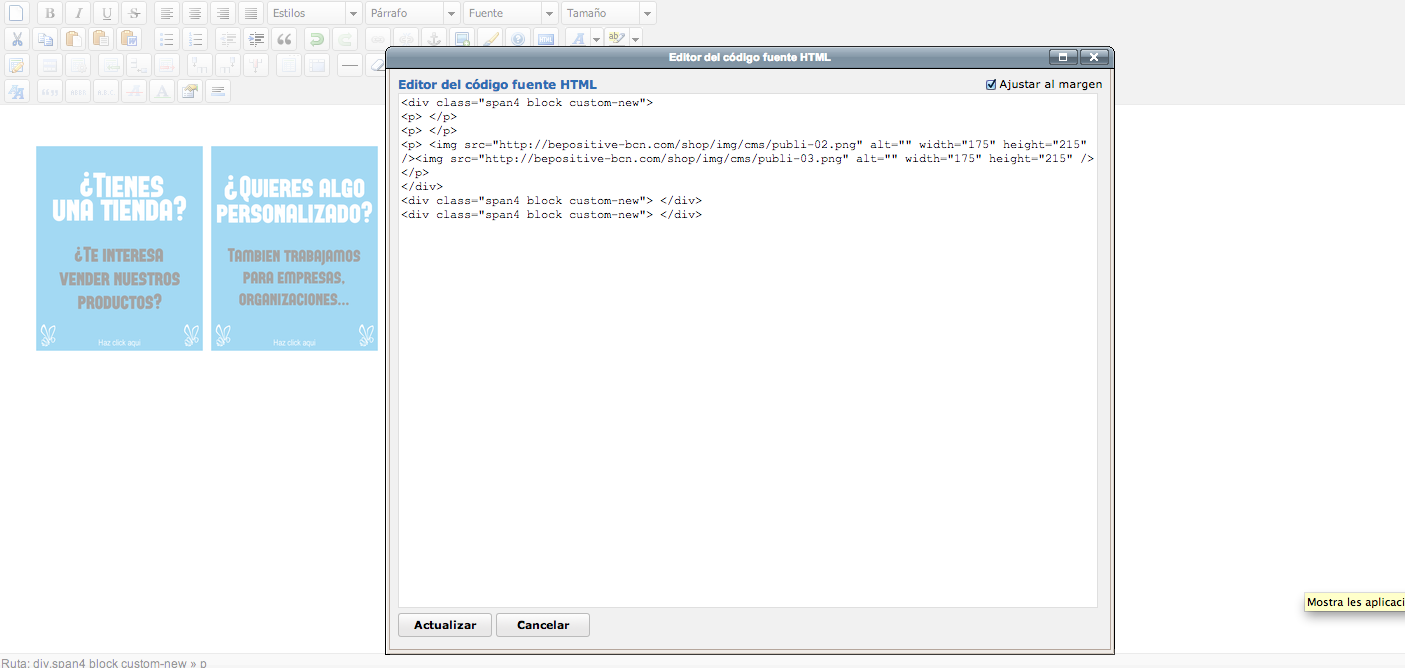This screenshot has height=668, width=1405.
Task: Toggle strikethrough formatting
Action: (x=135, y=13)
